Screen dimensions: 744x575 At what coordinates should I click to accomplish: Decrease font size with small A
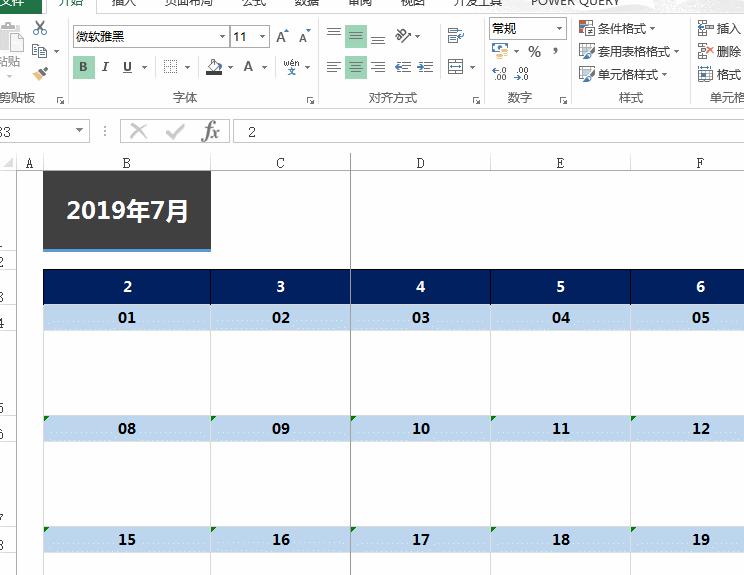304,37
